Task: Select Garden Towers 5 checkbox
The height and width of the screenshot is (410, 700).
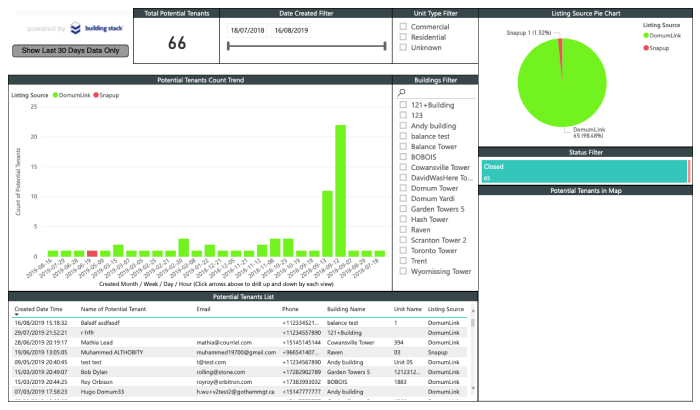Action: tap(403, 209)
